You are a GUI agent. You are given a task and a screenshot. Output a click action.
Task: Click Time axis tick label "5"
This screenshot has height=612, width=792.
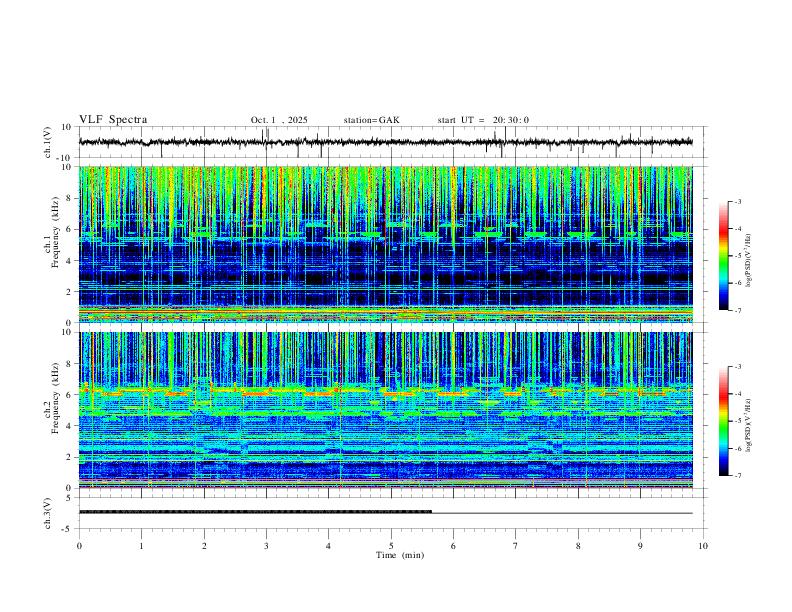click(391, 546)
